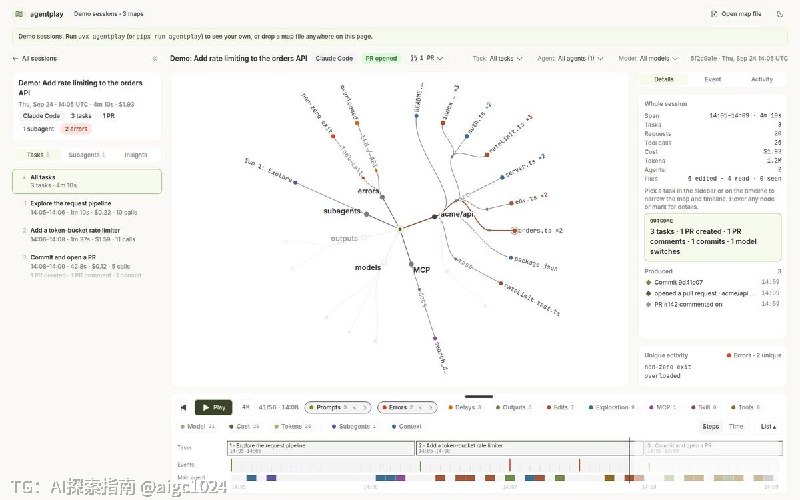Toggle the Edits event filter
Image resolution: width=800 pixels, height=500 pixels.
pyautogui.click(x=560, y=407)
